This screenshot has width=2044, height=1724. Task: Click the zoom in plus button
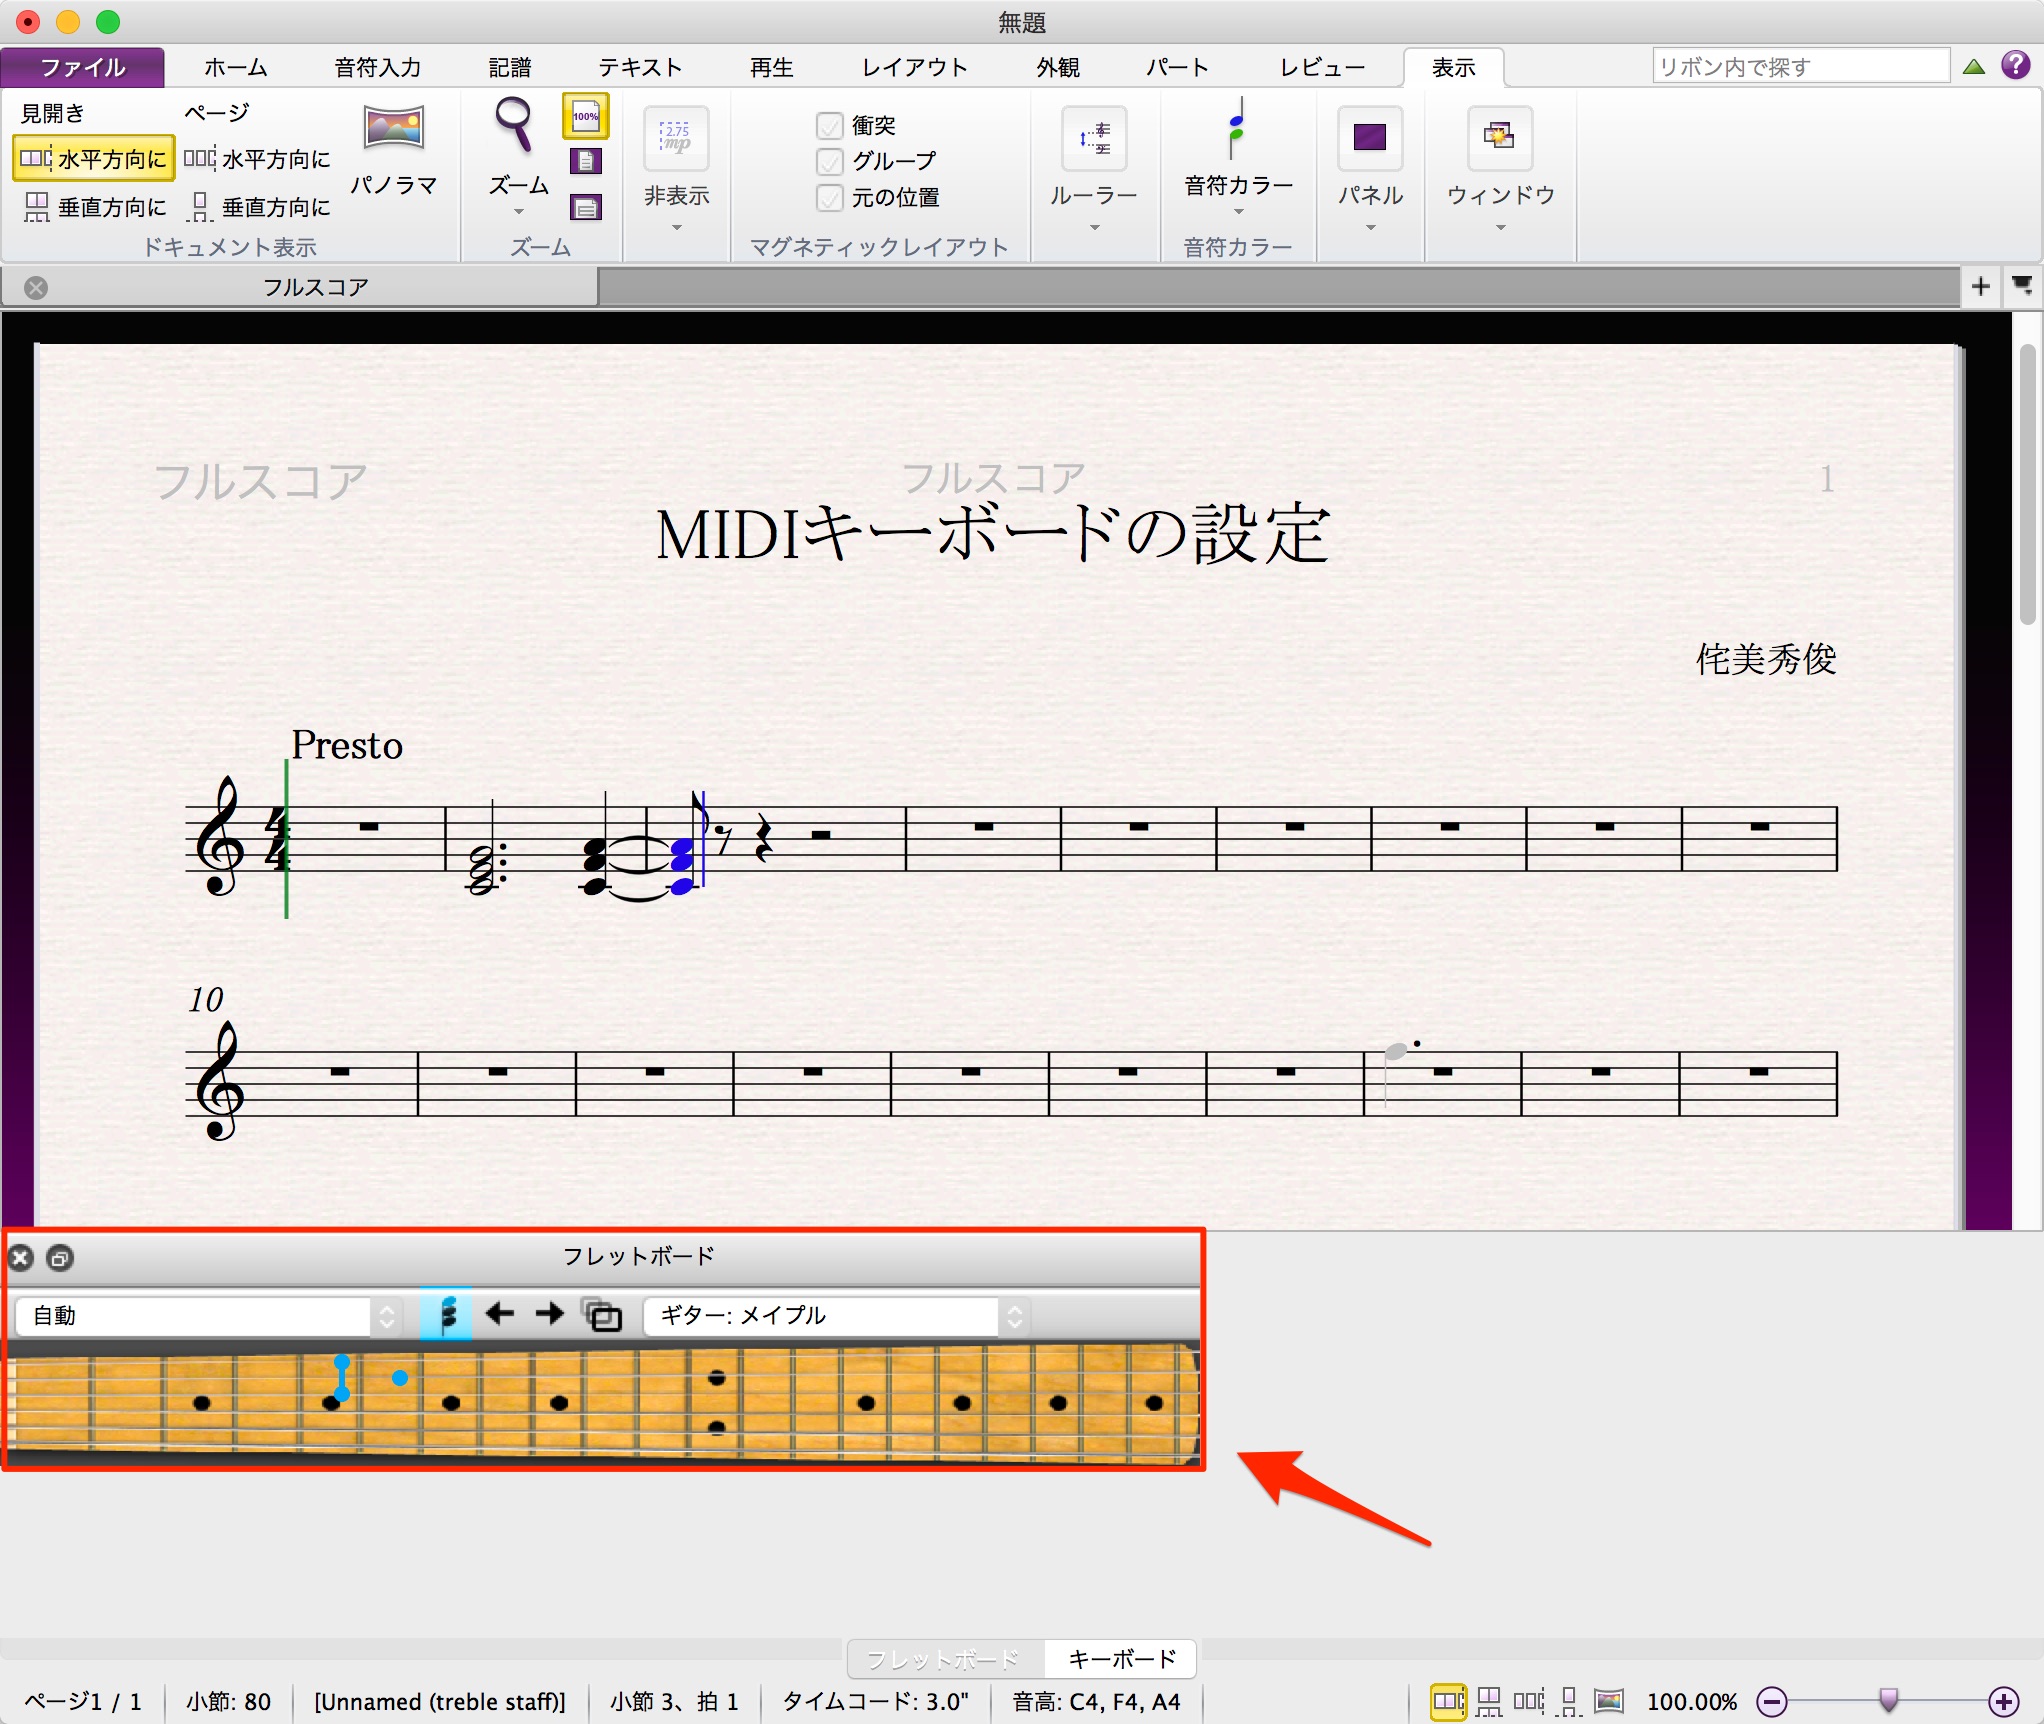click(x=2004, y=1701)
